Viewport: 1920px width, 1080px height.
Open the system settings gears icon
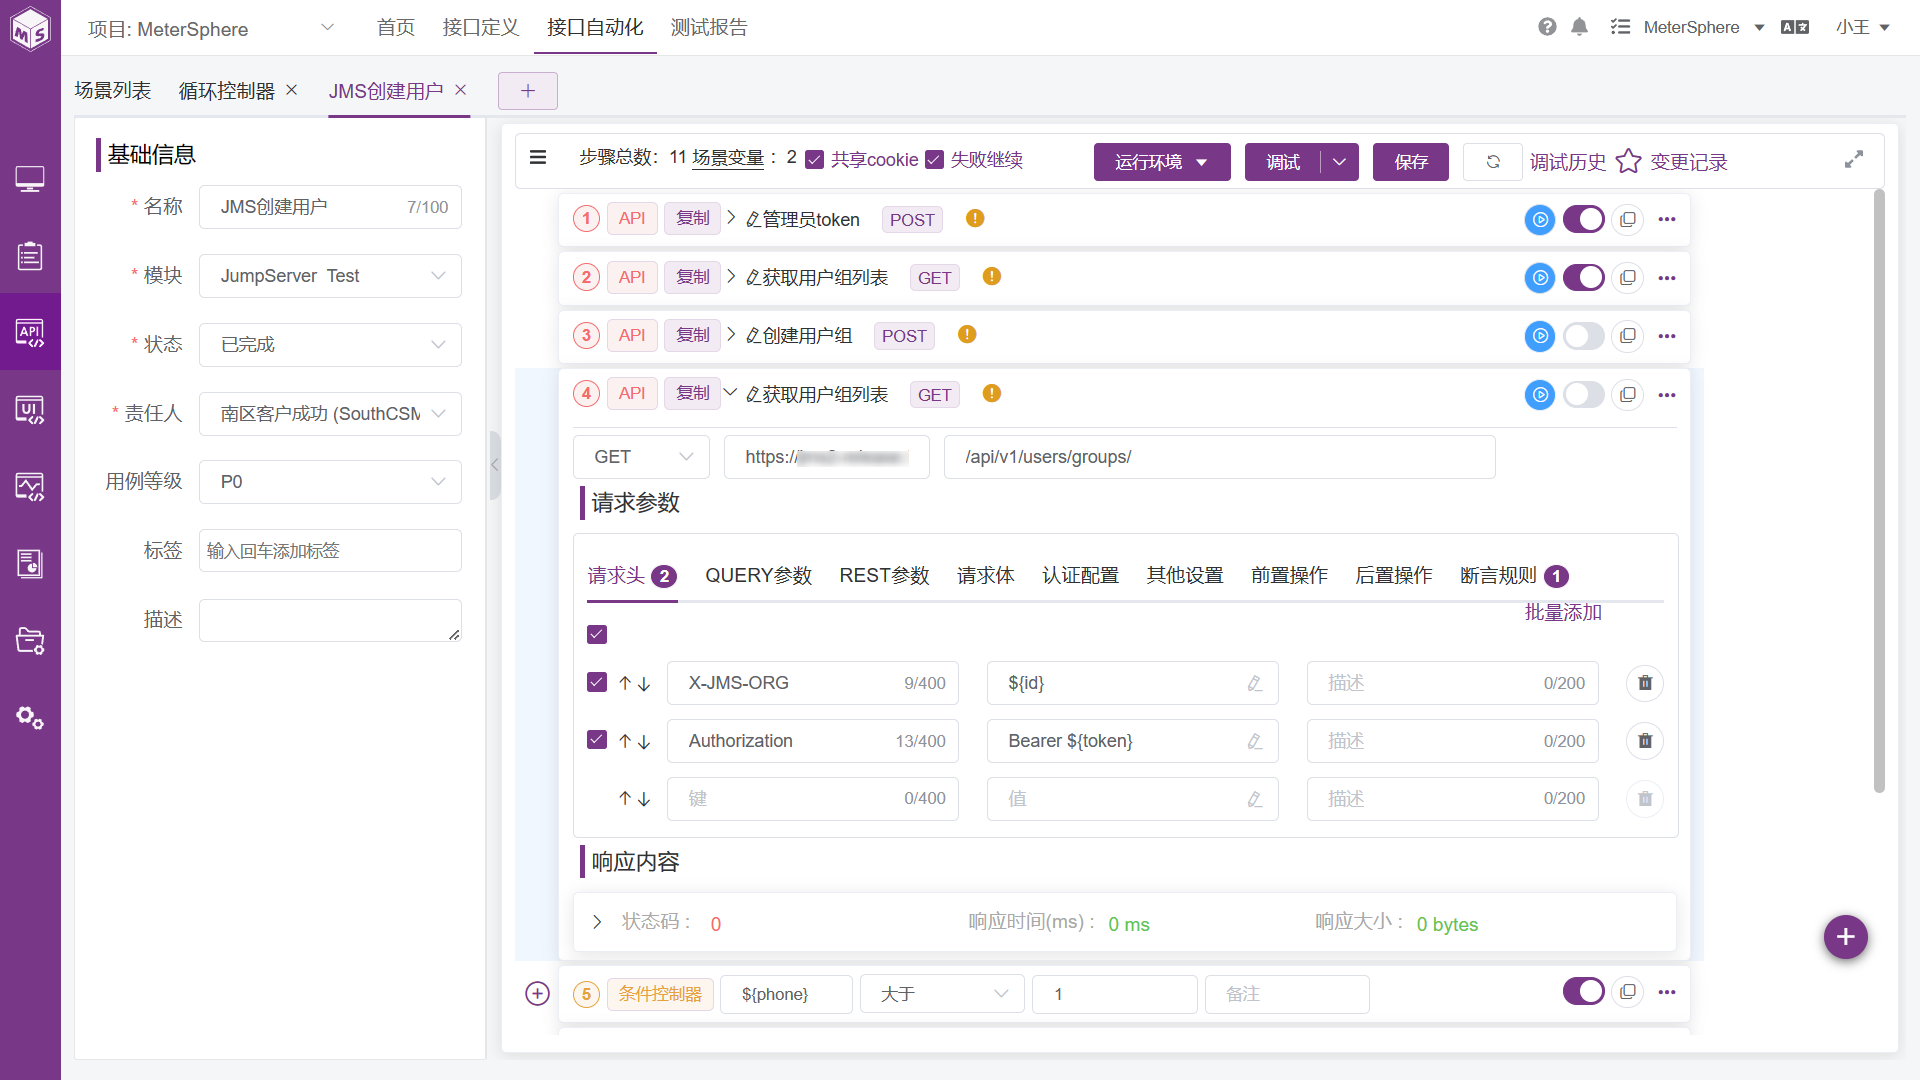point(30,717)
